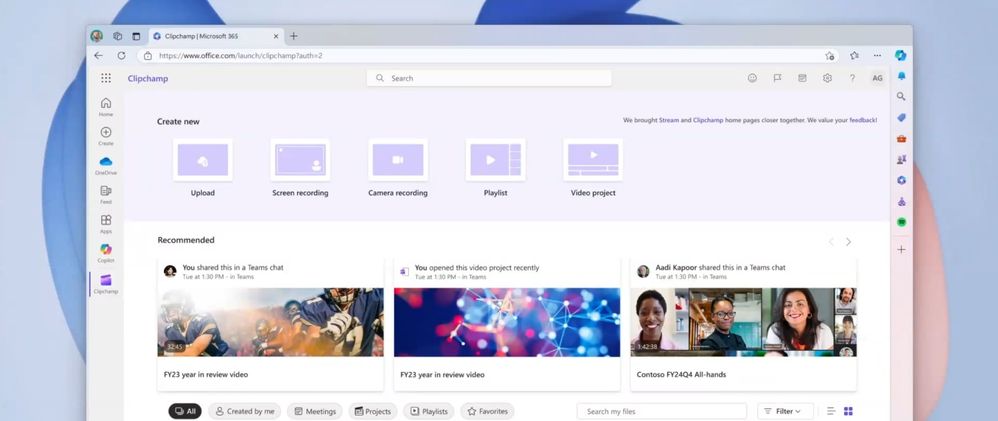Click the Clipchamp app title
Screen dimensions: 998x421
(148, 79)
